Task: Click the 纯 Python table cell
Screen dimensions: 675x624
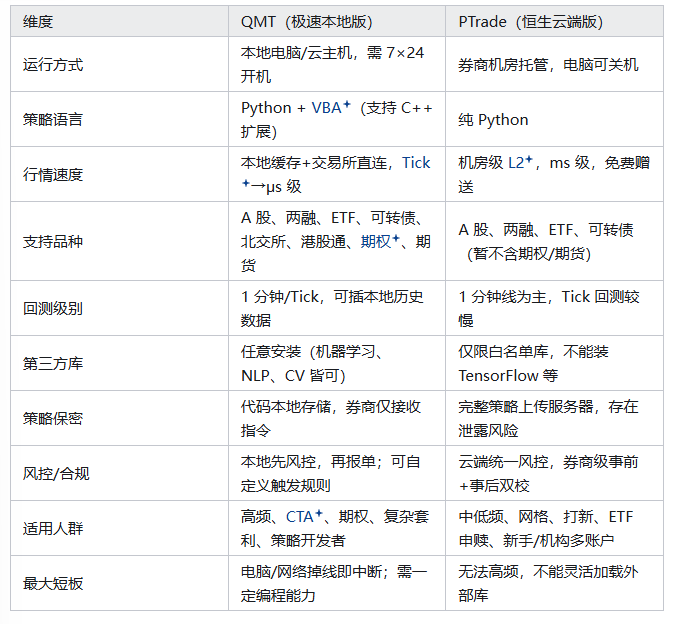Action: [x=494, y=119]
